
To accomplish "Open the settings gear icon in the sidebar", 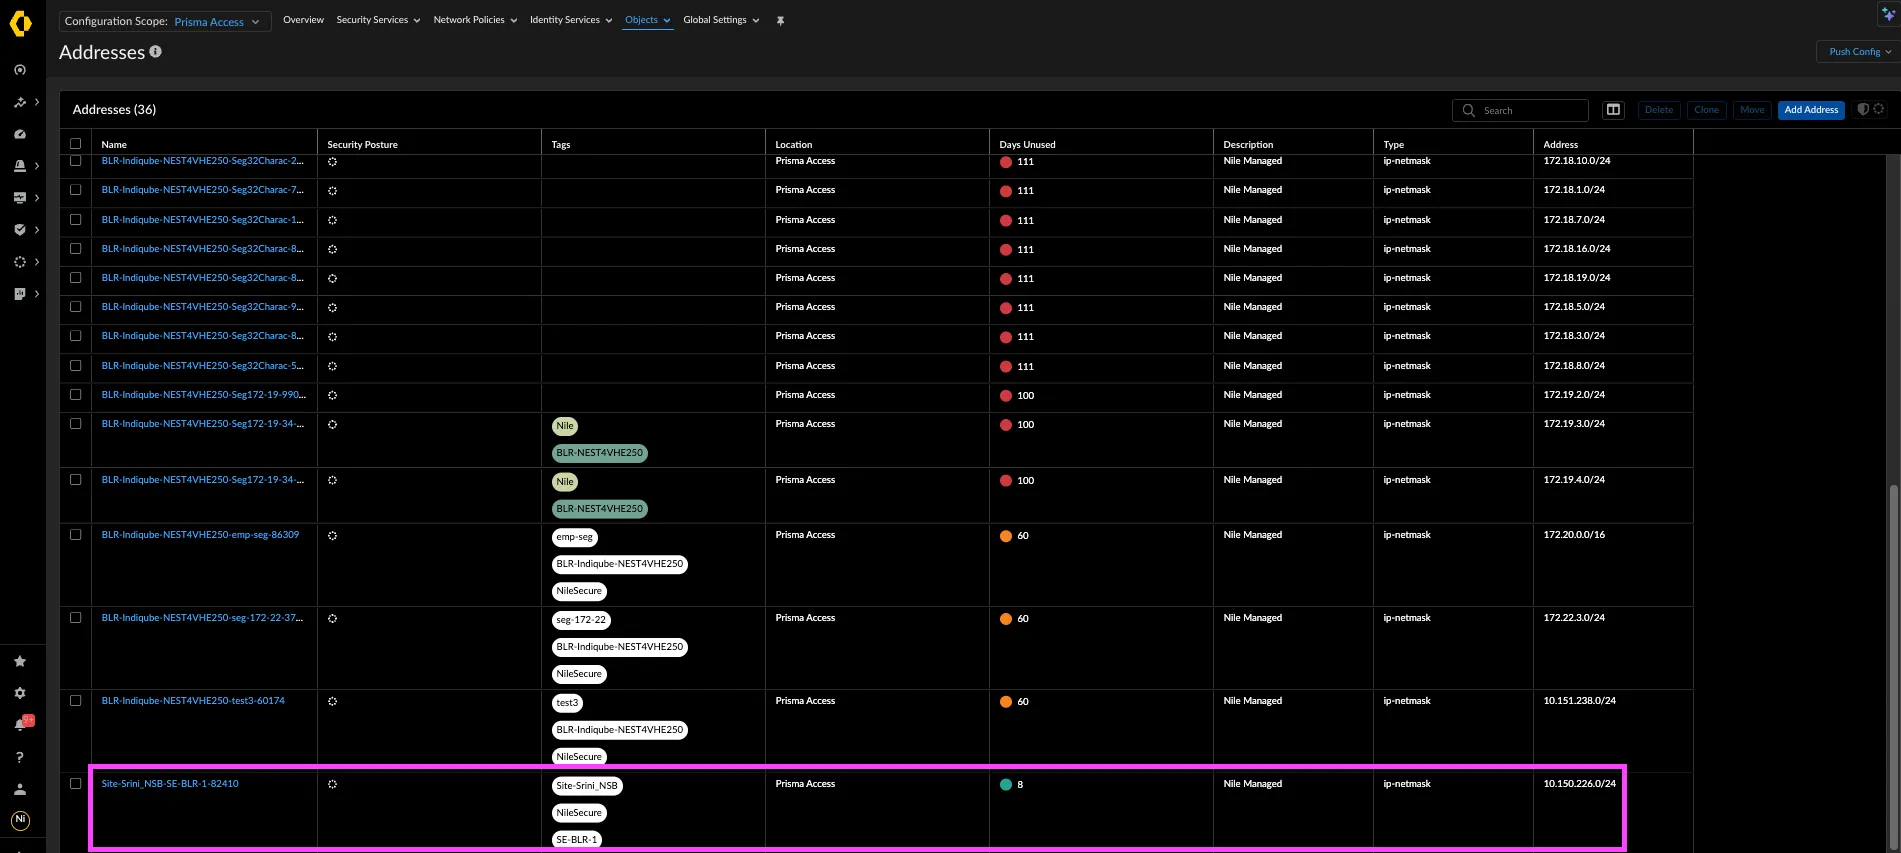I will coord(20,693).
